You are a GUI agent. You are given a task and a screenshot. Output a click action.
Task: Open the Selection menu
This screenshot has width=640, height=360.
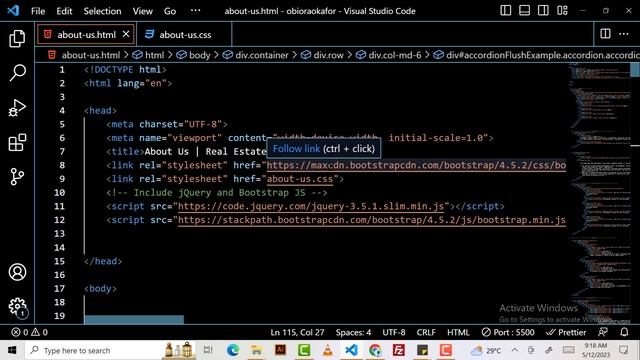[x=102, y=11]
